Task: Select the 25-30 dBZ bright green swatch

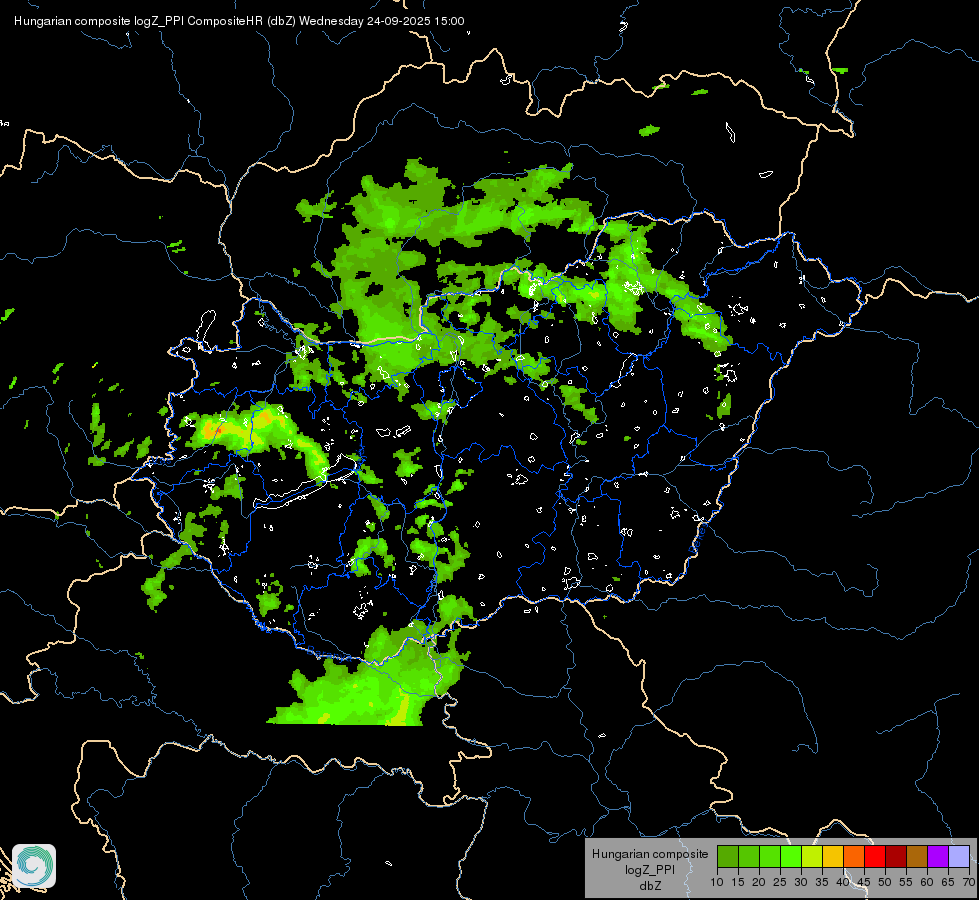Action: point(791,857)
